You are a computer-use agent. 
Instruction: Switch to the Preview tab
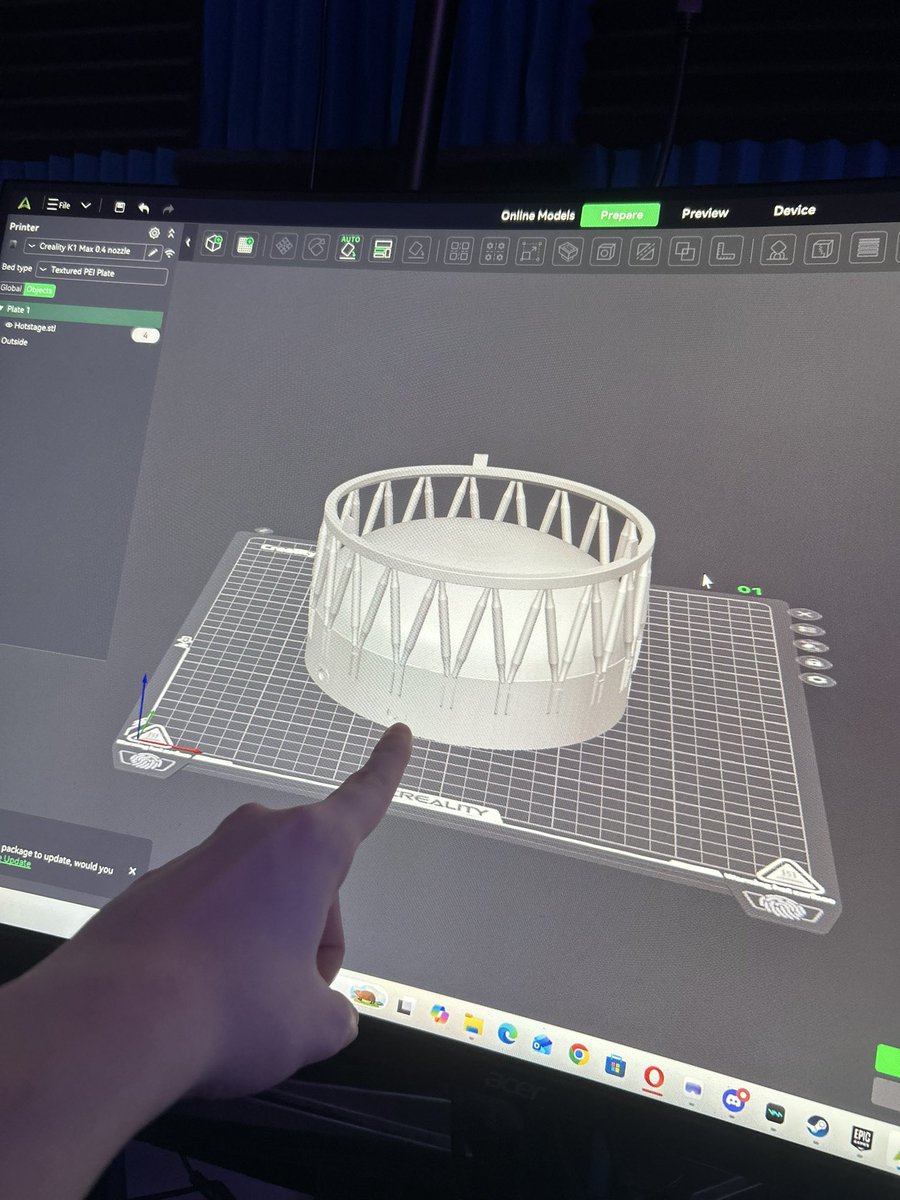[x=704, y=212]
